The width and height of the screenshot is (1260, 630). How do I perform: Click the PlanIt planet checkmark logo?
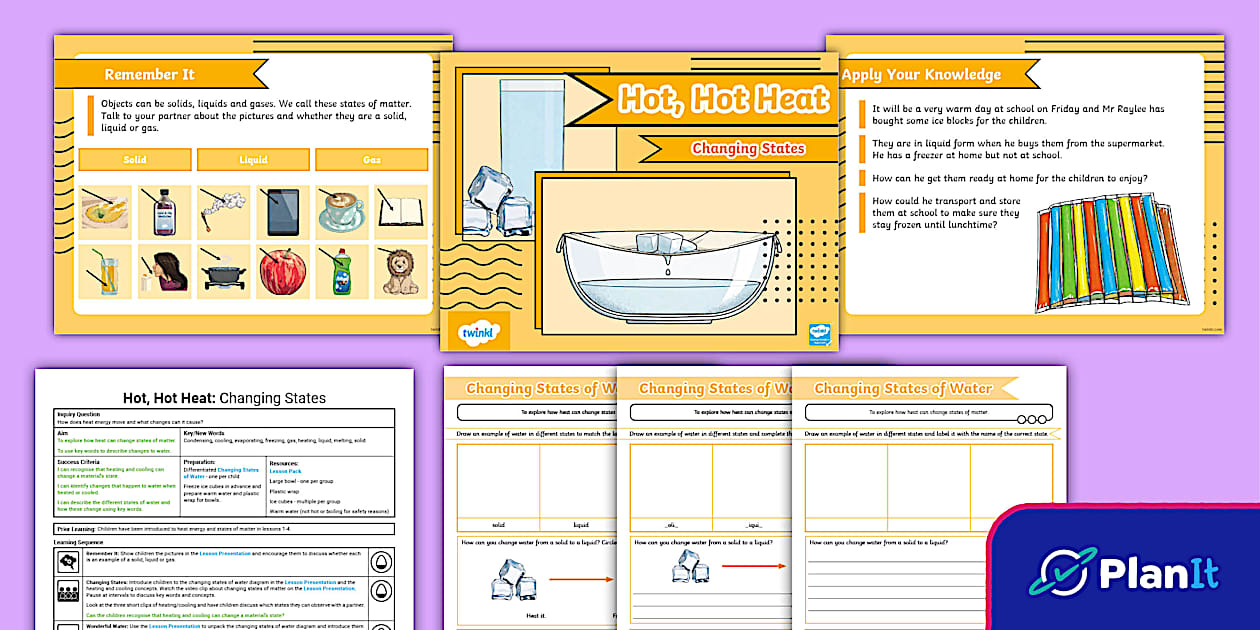pyautogui.click(x=1063, y=572)
